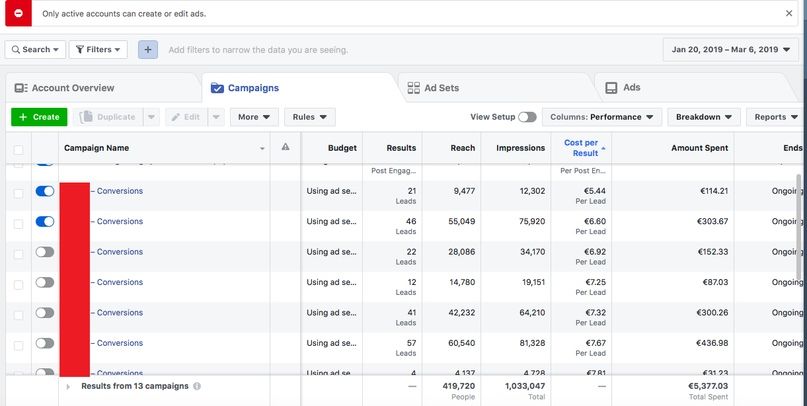Turn on the campaign with 12 leads
Image resolution: width=807 pixels, height=406 pixels.
click(45, 283)
